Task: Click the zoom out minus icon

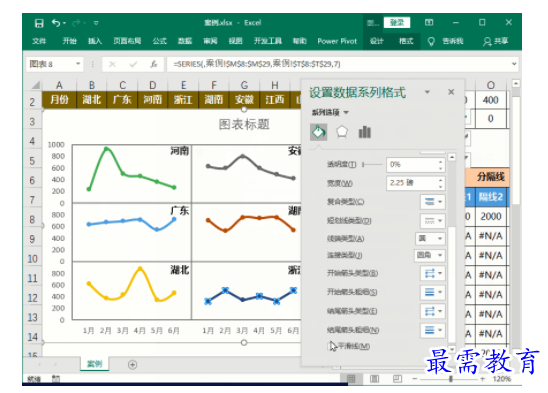Action: [414, 379]
